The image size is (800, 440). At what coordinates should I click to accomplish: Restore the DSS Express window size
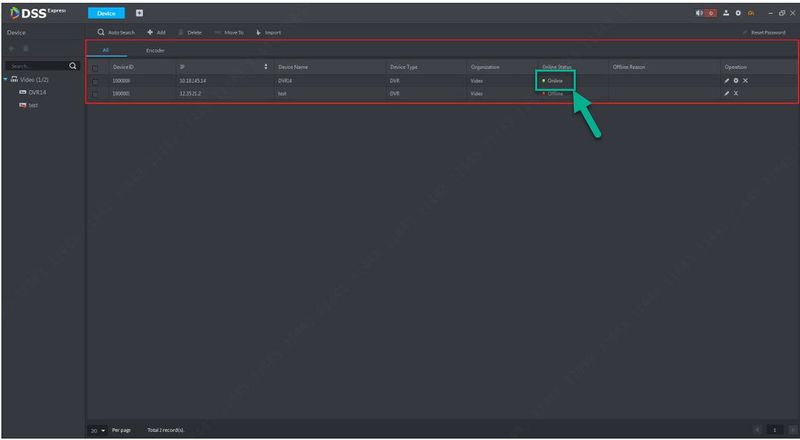pyautogui.click(x=782, y=13)
